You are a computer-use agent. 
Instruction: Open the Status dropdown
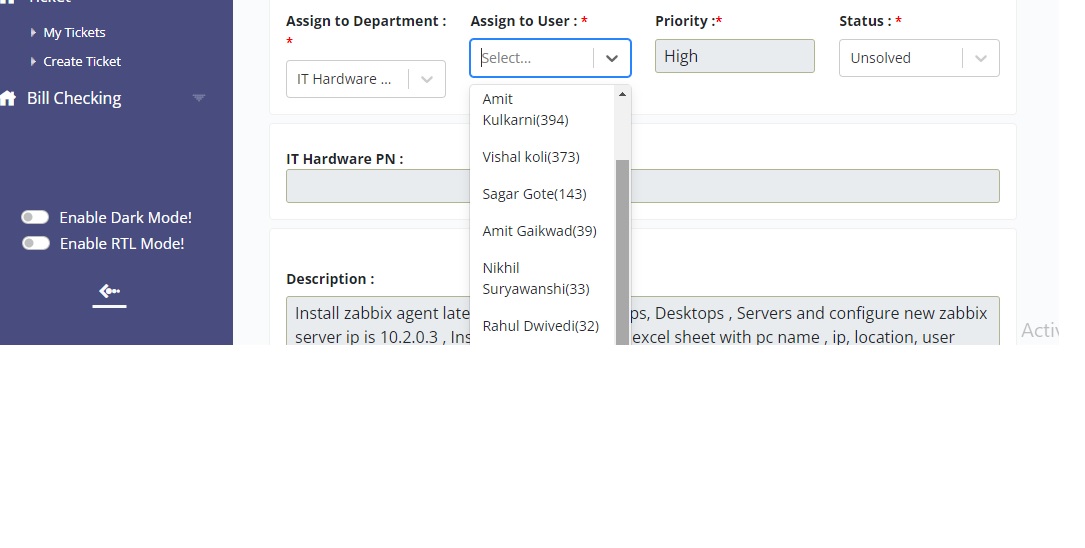[919, 58]
